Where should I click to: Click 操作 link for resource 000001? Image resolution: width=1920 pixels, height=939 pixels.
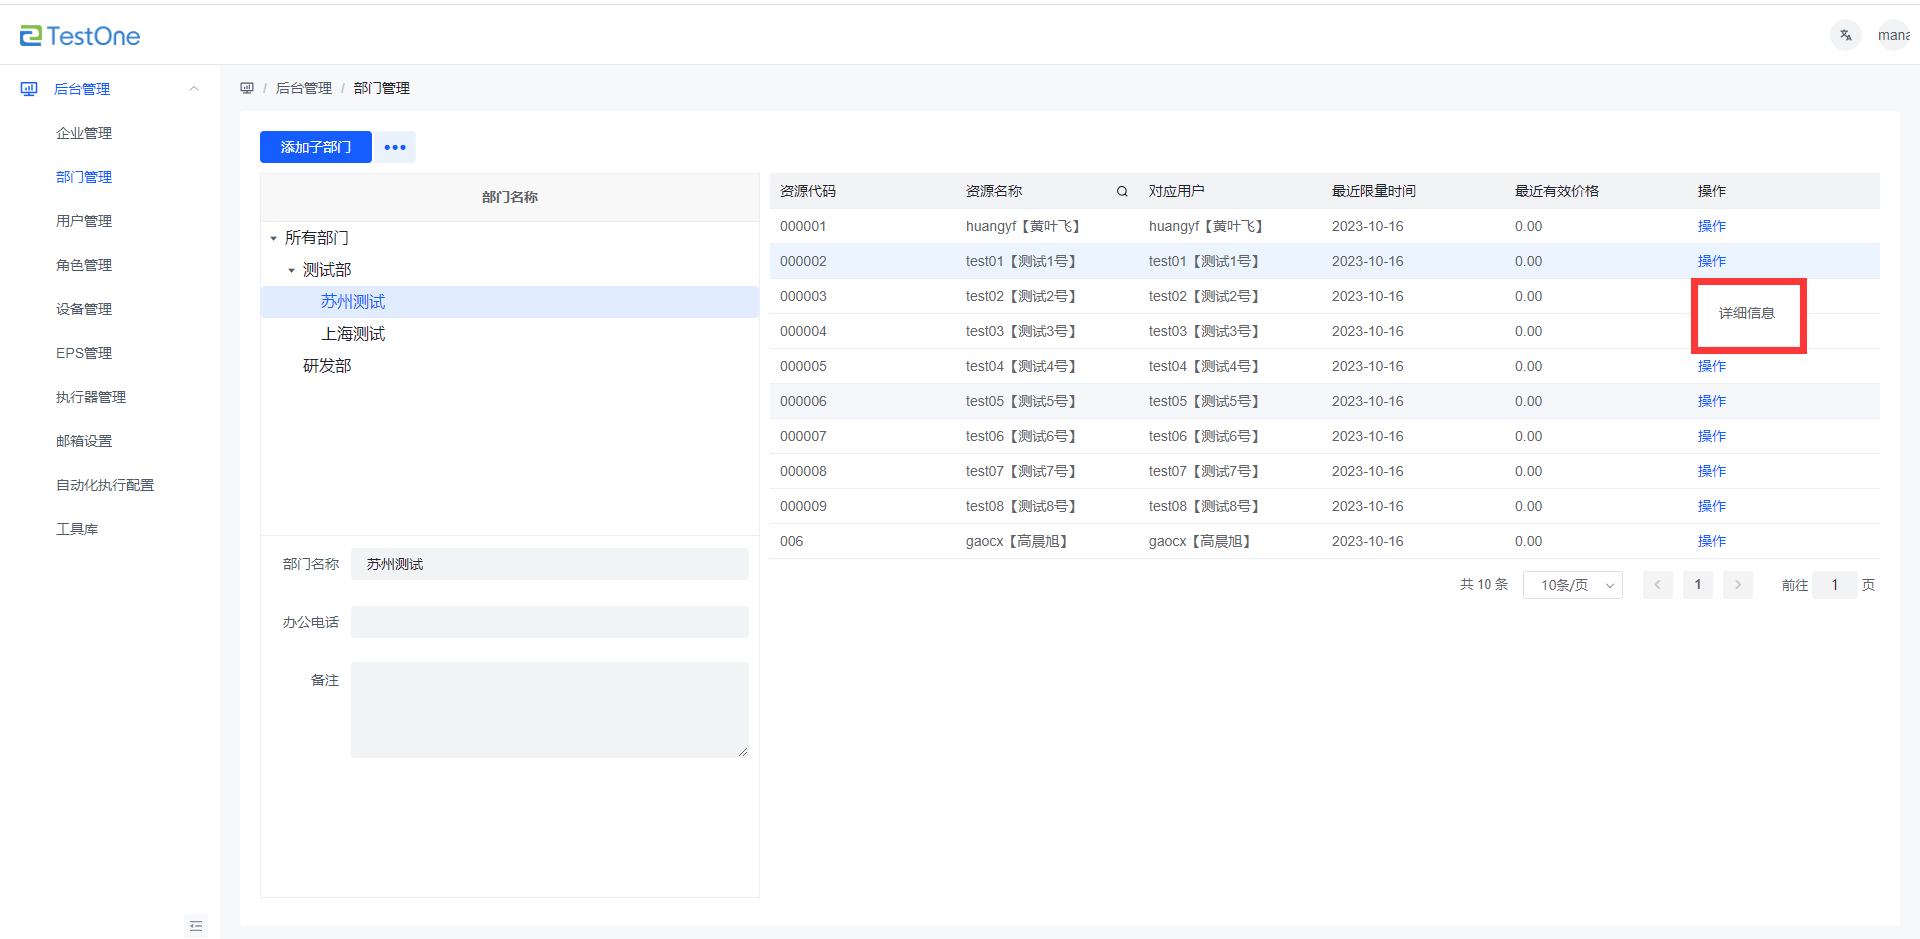[1711, 226]
